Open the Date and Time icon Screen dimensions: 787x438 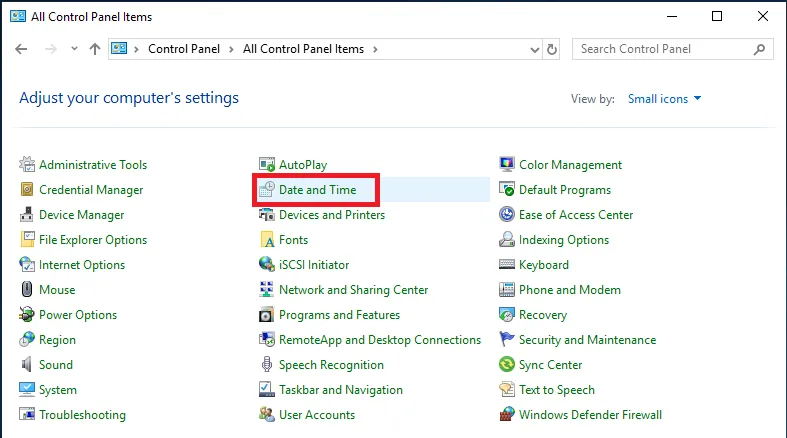pyautogui.click(x=267, y=189)
